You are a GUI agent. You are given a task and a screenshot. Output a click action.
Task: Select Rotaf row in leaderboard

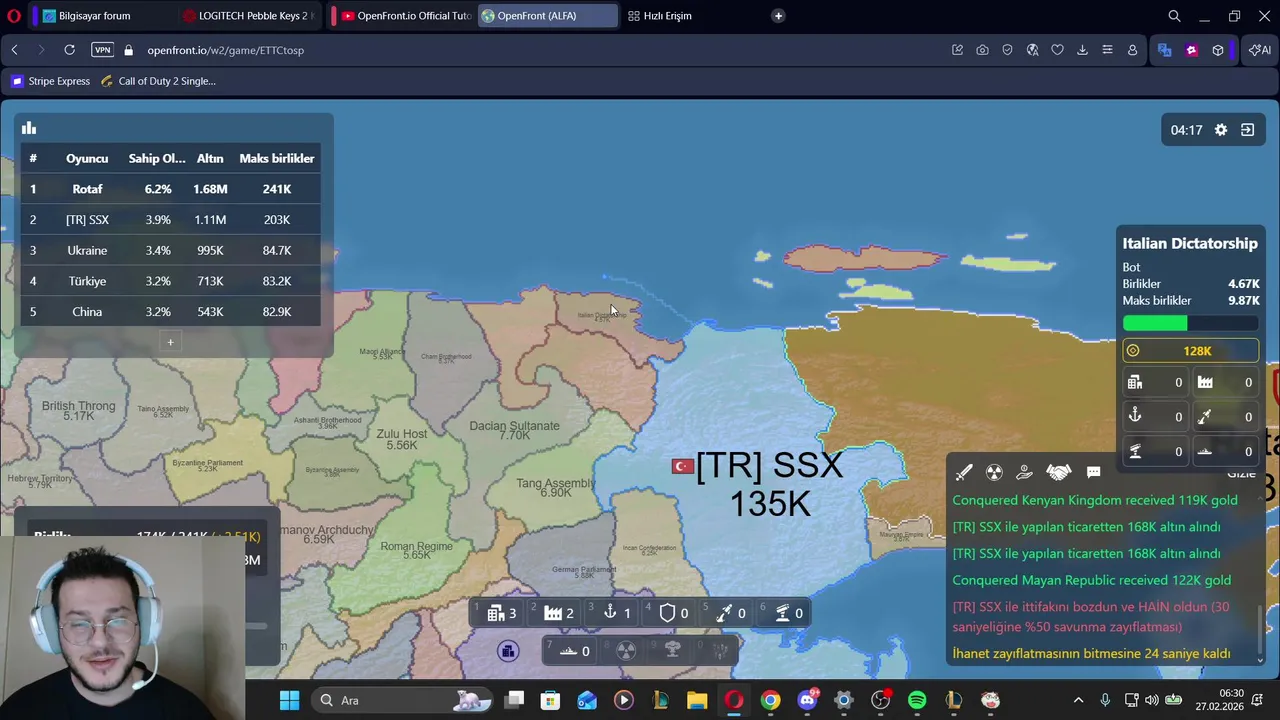tap(170, 189)
